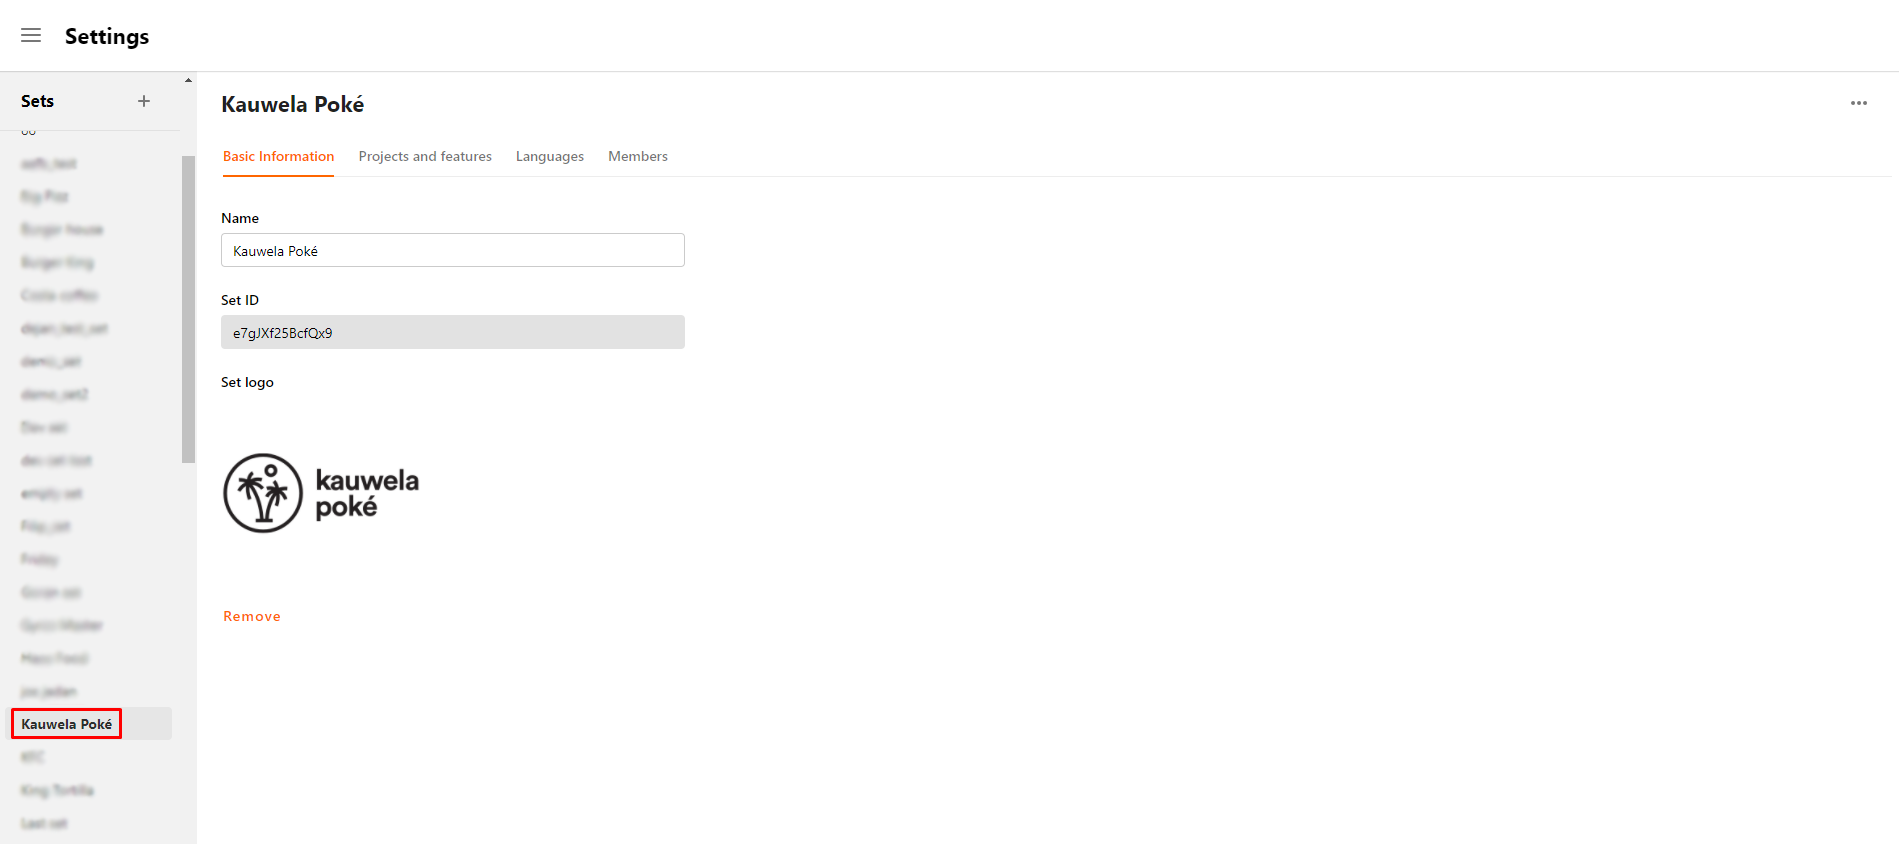The height and width of the screenshot is (844, 1899).
Task: Click the Settings page title
Action: 107,36
